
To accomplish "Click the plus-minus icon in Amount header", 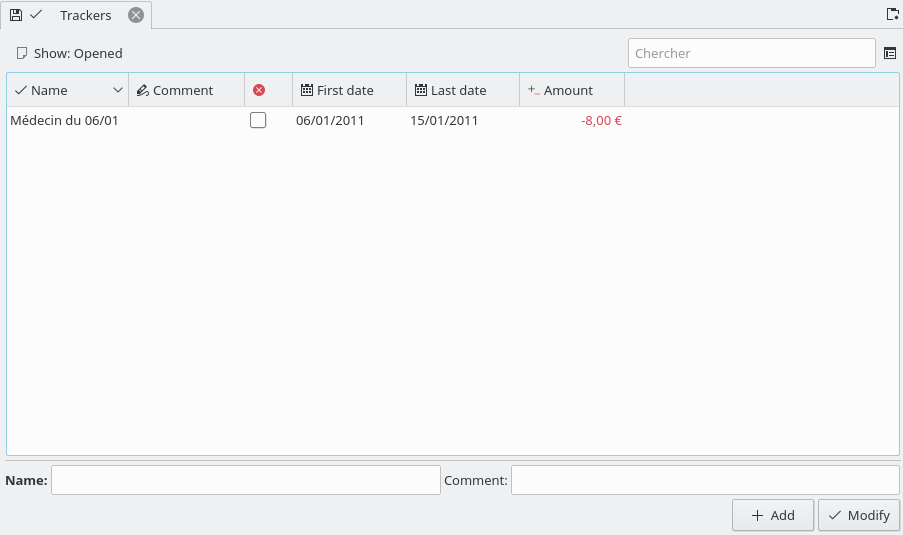I will click(x=534, y=90).
